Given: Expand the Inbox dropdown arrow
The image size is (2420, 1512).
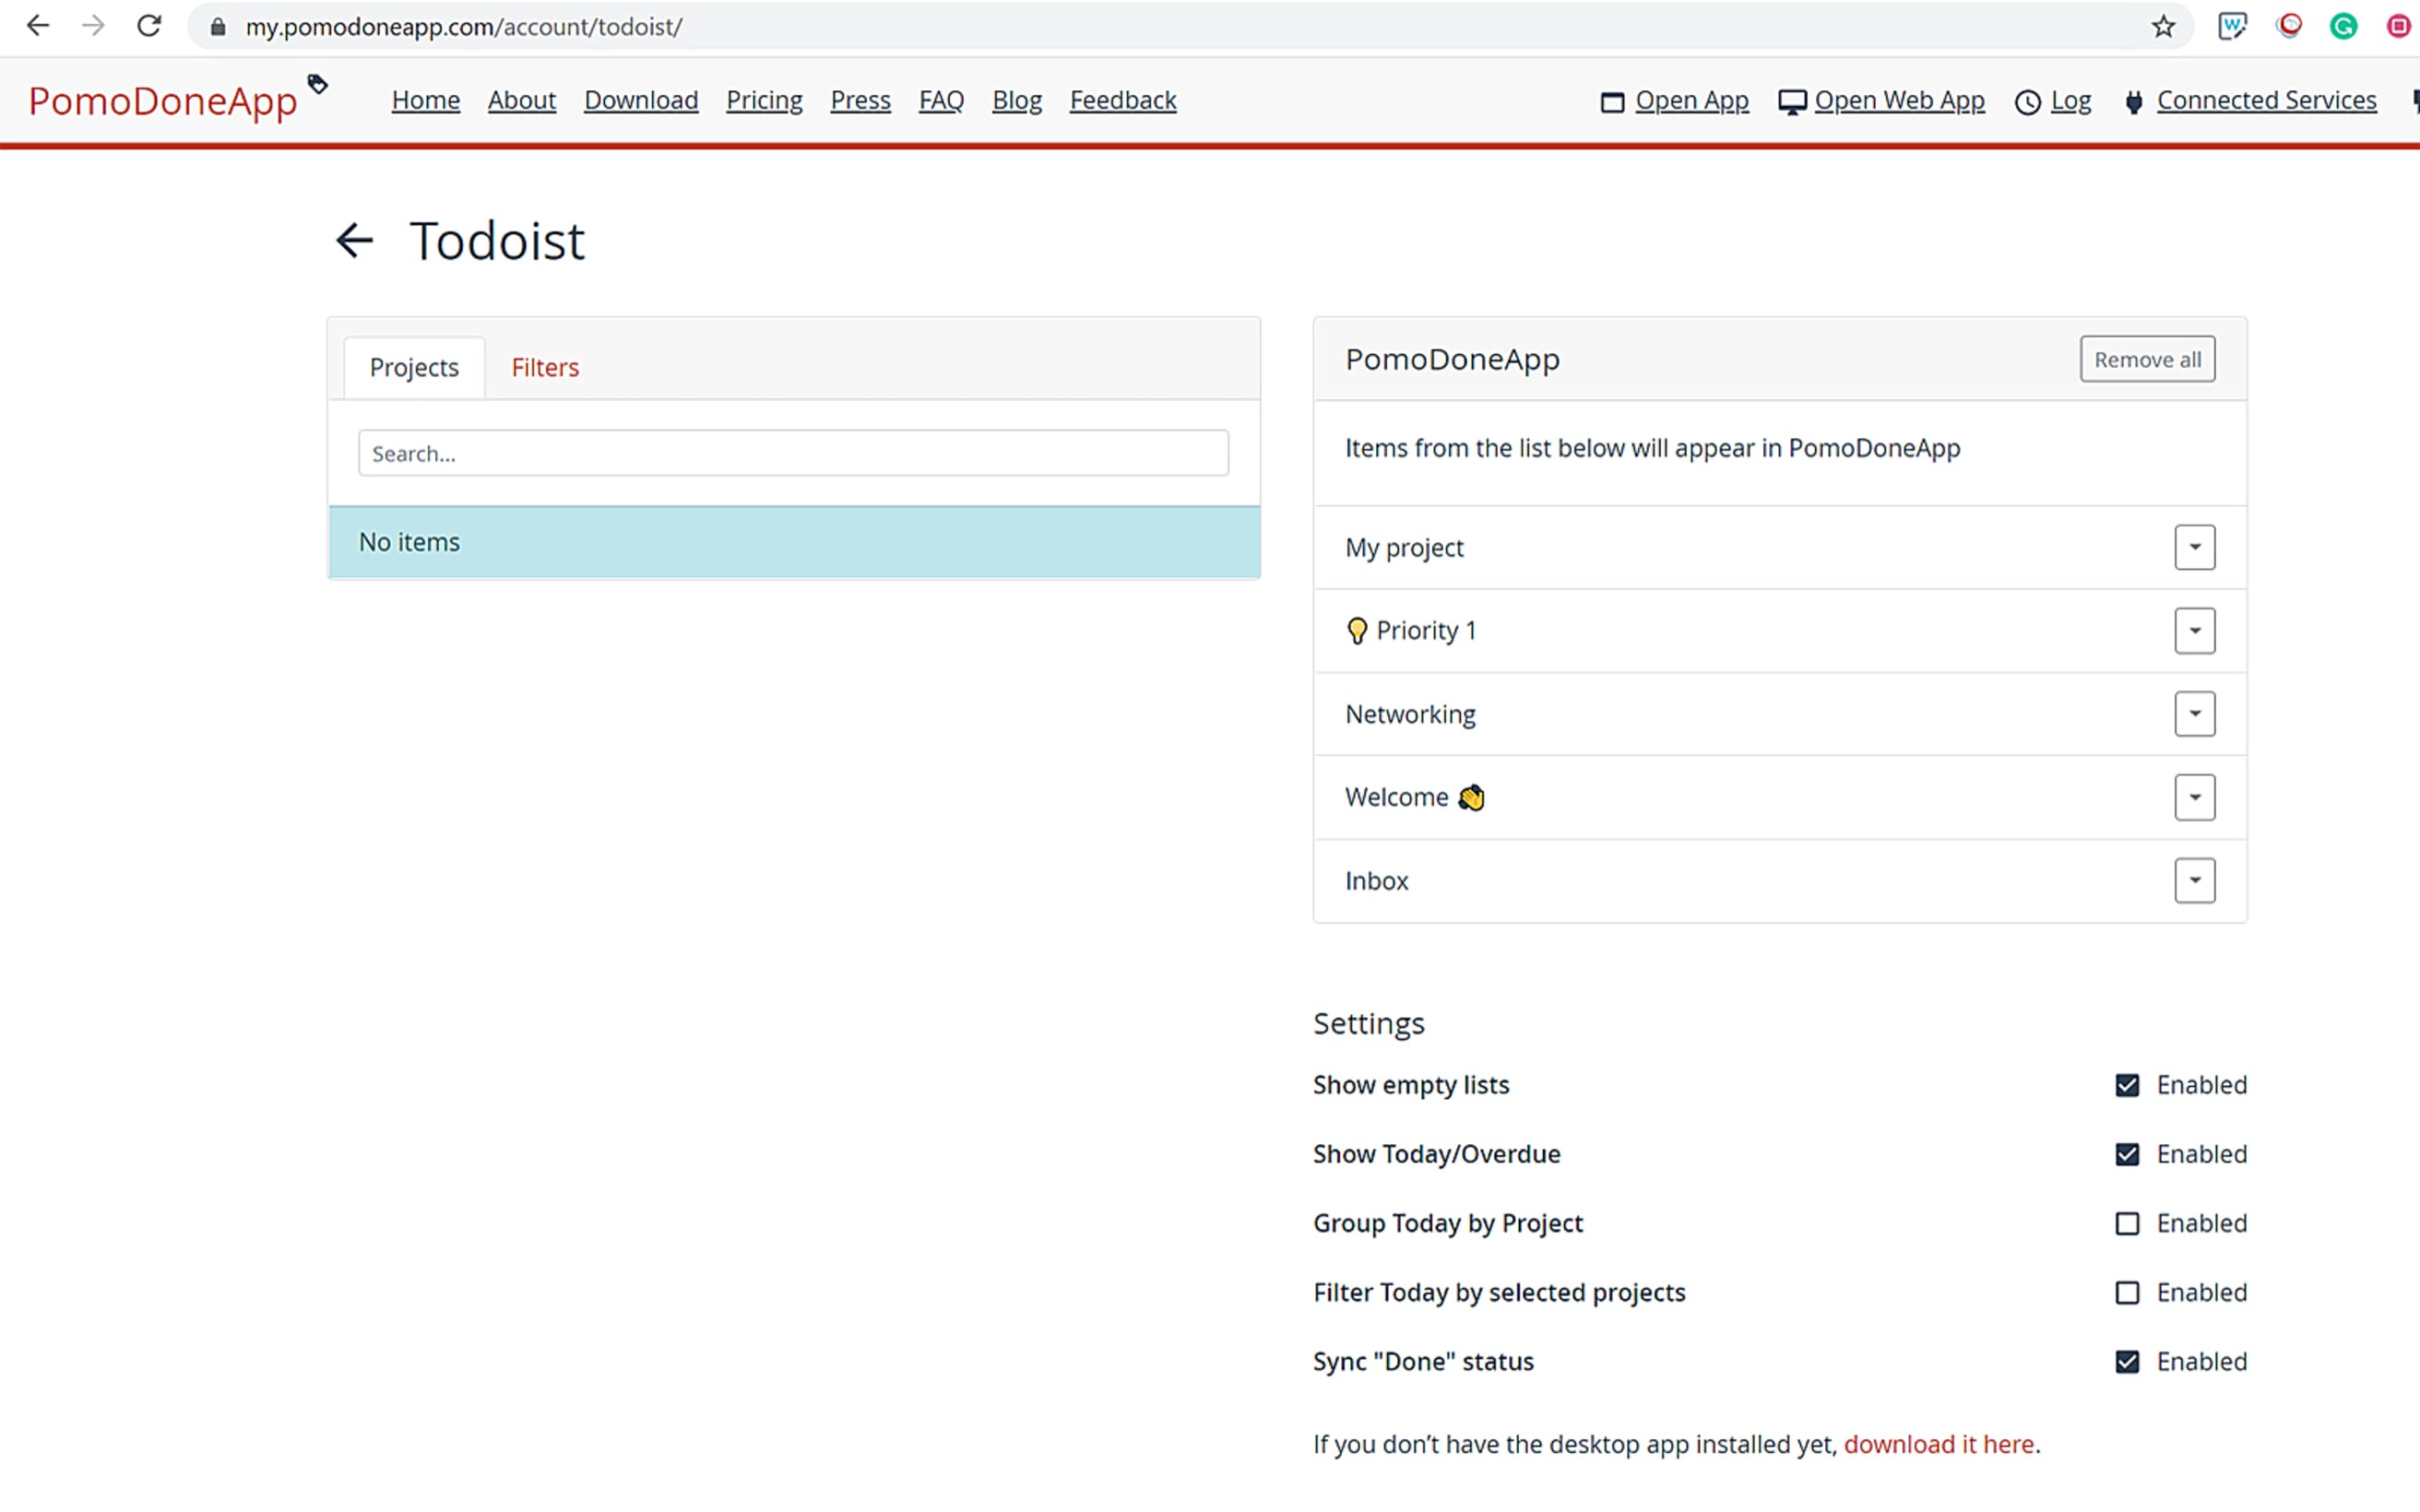Looking at the screenshot, I should coord(2193,880).
